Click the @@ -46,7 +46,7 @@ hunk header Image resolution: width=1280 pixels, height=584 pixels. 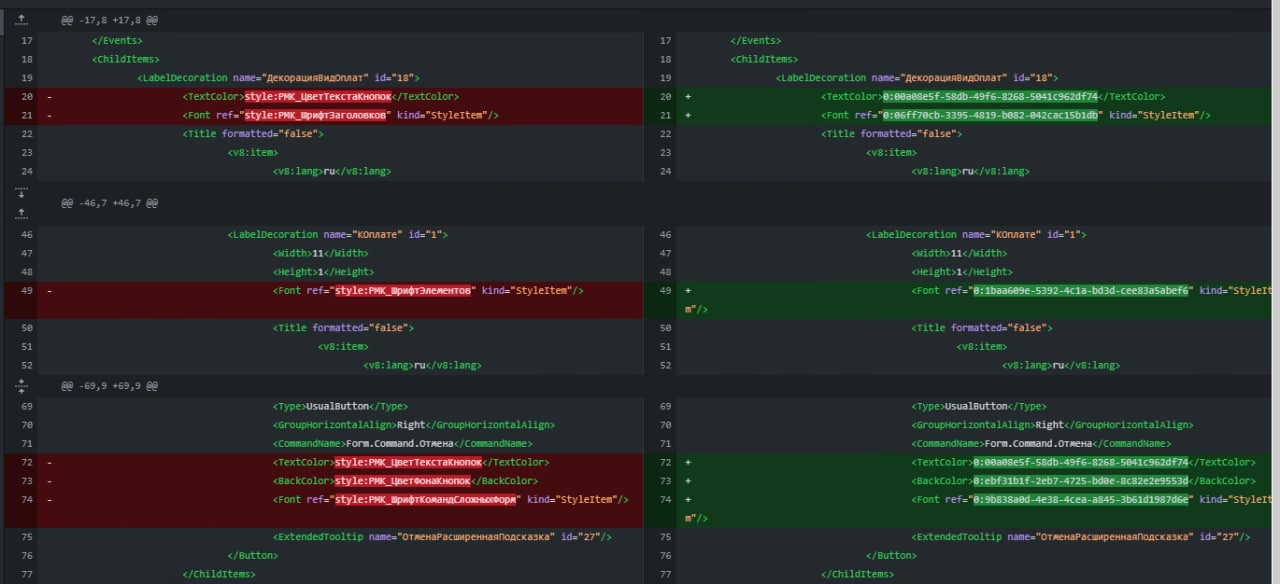click(x=109, y=203)
